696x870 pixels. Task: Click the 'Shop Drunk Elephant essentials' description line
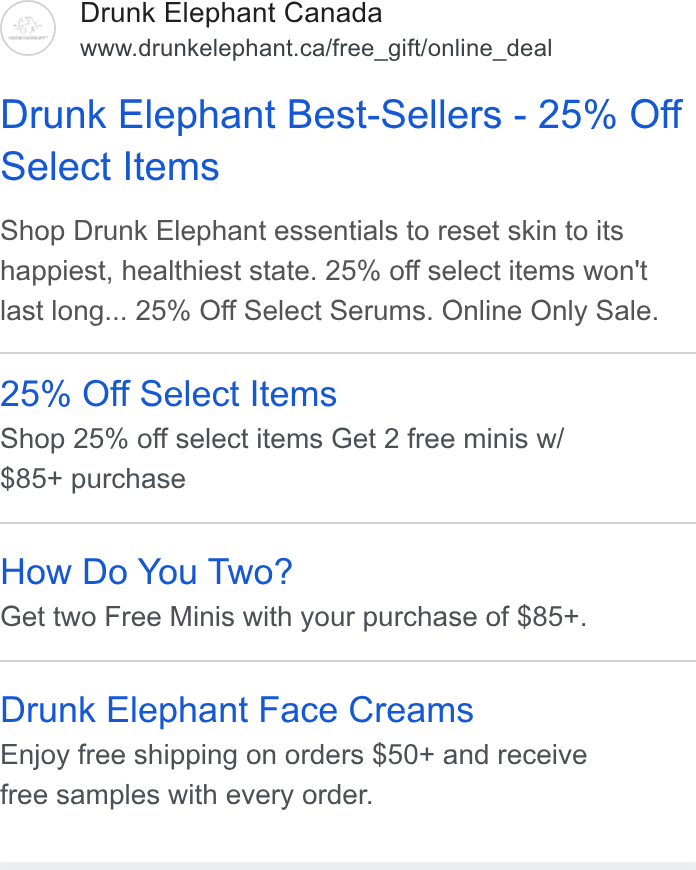click(312, 231)
